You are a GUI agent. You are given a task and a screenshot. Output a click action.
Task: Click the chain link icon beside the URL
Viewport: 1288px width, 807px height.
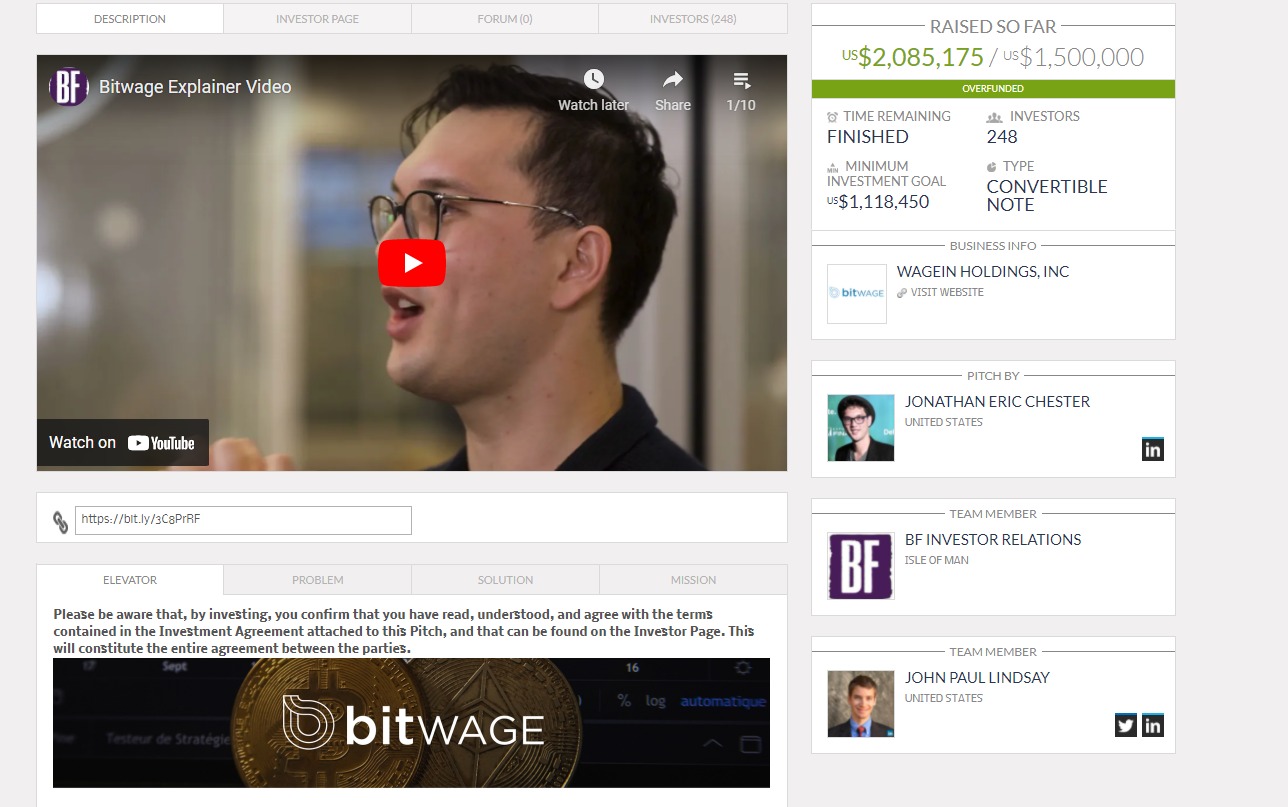pyautogui.click(x=60, y=519)
